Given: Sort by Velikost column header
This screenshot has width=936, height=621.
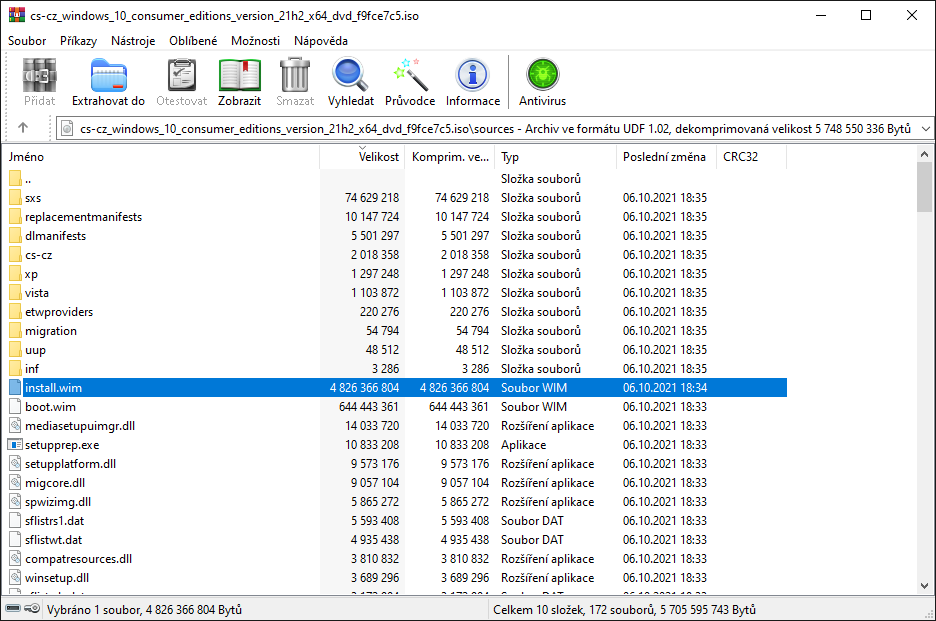Looking at the screenshot, I should pyautogui.click(x=362, y=157).
